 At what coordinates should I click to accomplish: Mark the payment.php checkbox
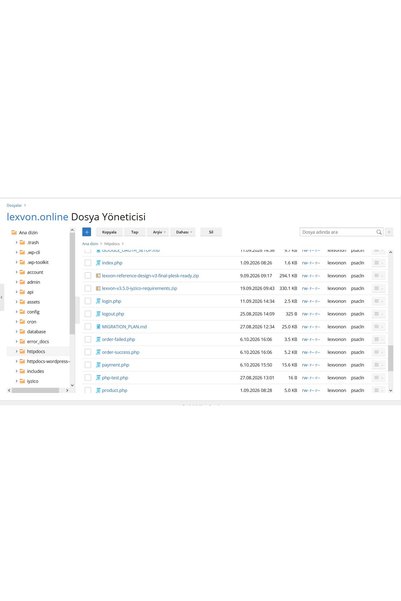(x=88, y=365)
